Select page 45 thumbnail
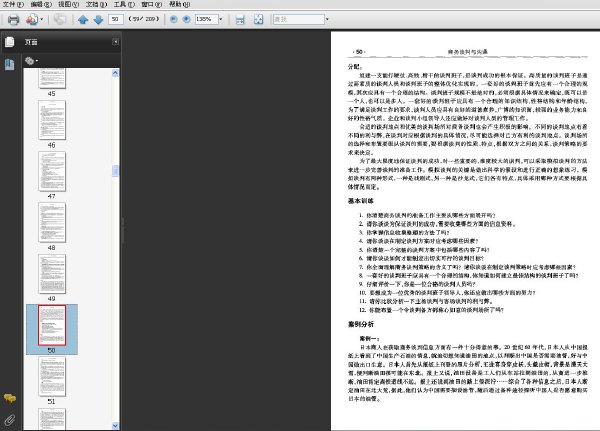Viewport: 600px width, 431px height. (52, 79)
